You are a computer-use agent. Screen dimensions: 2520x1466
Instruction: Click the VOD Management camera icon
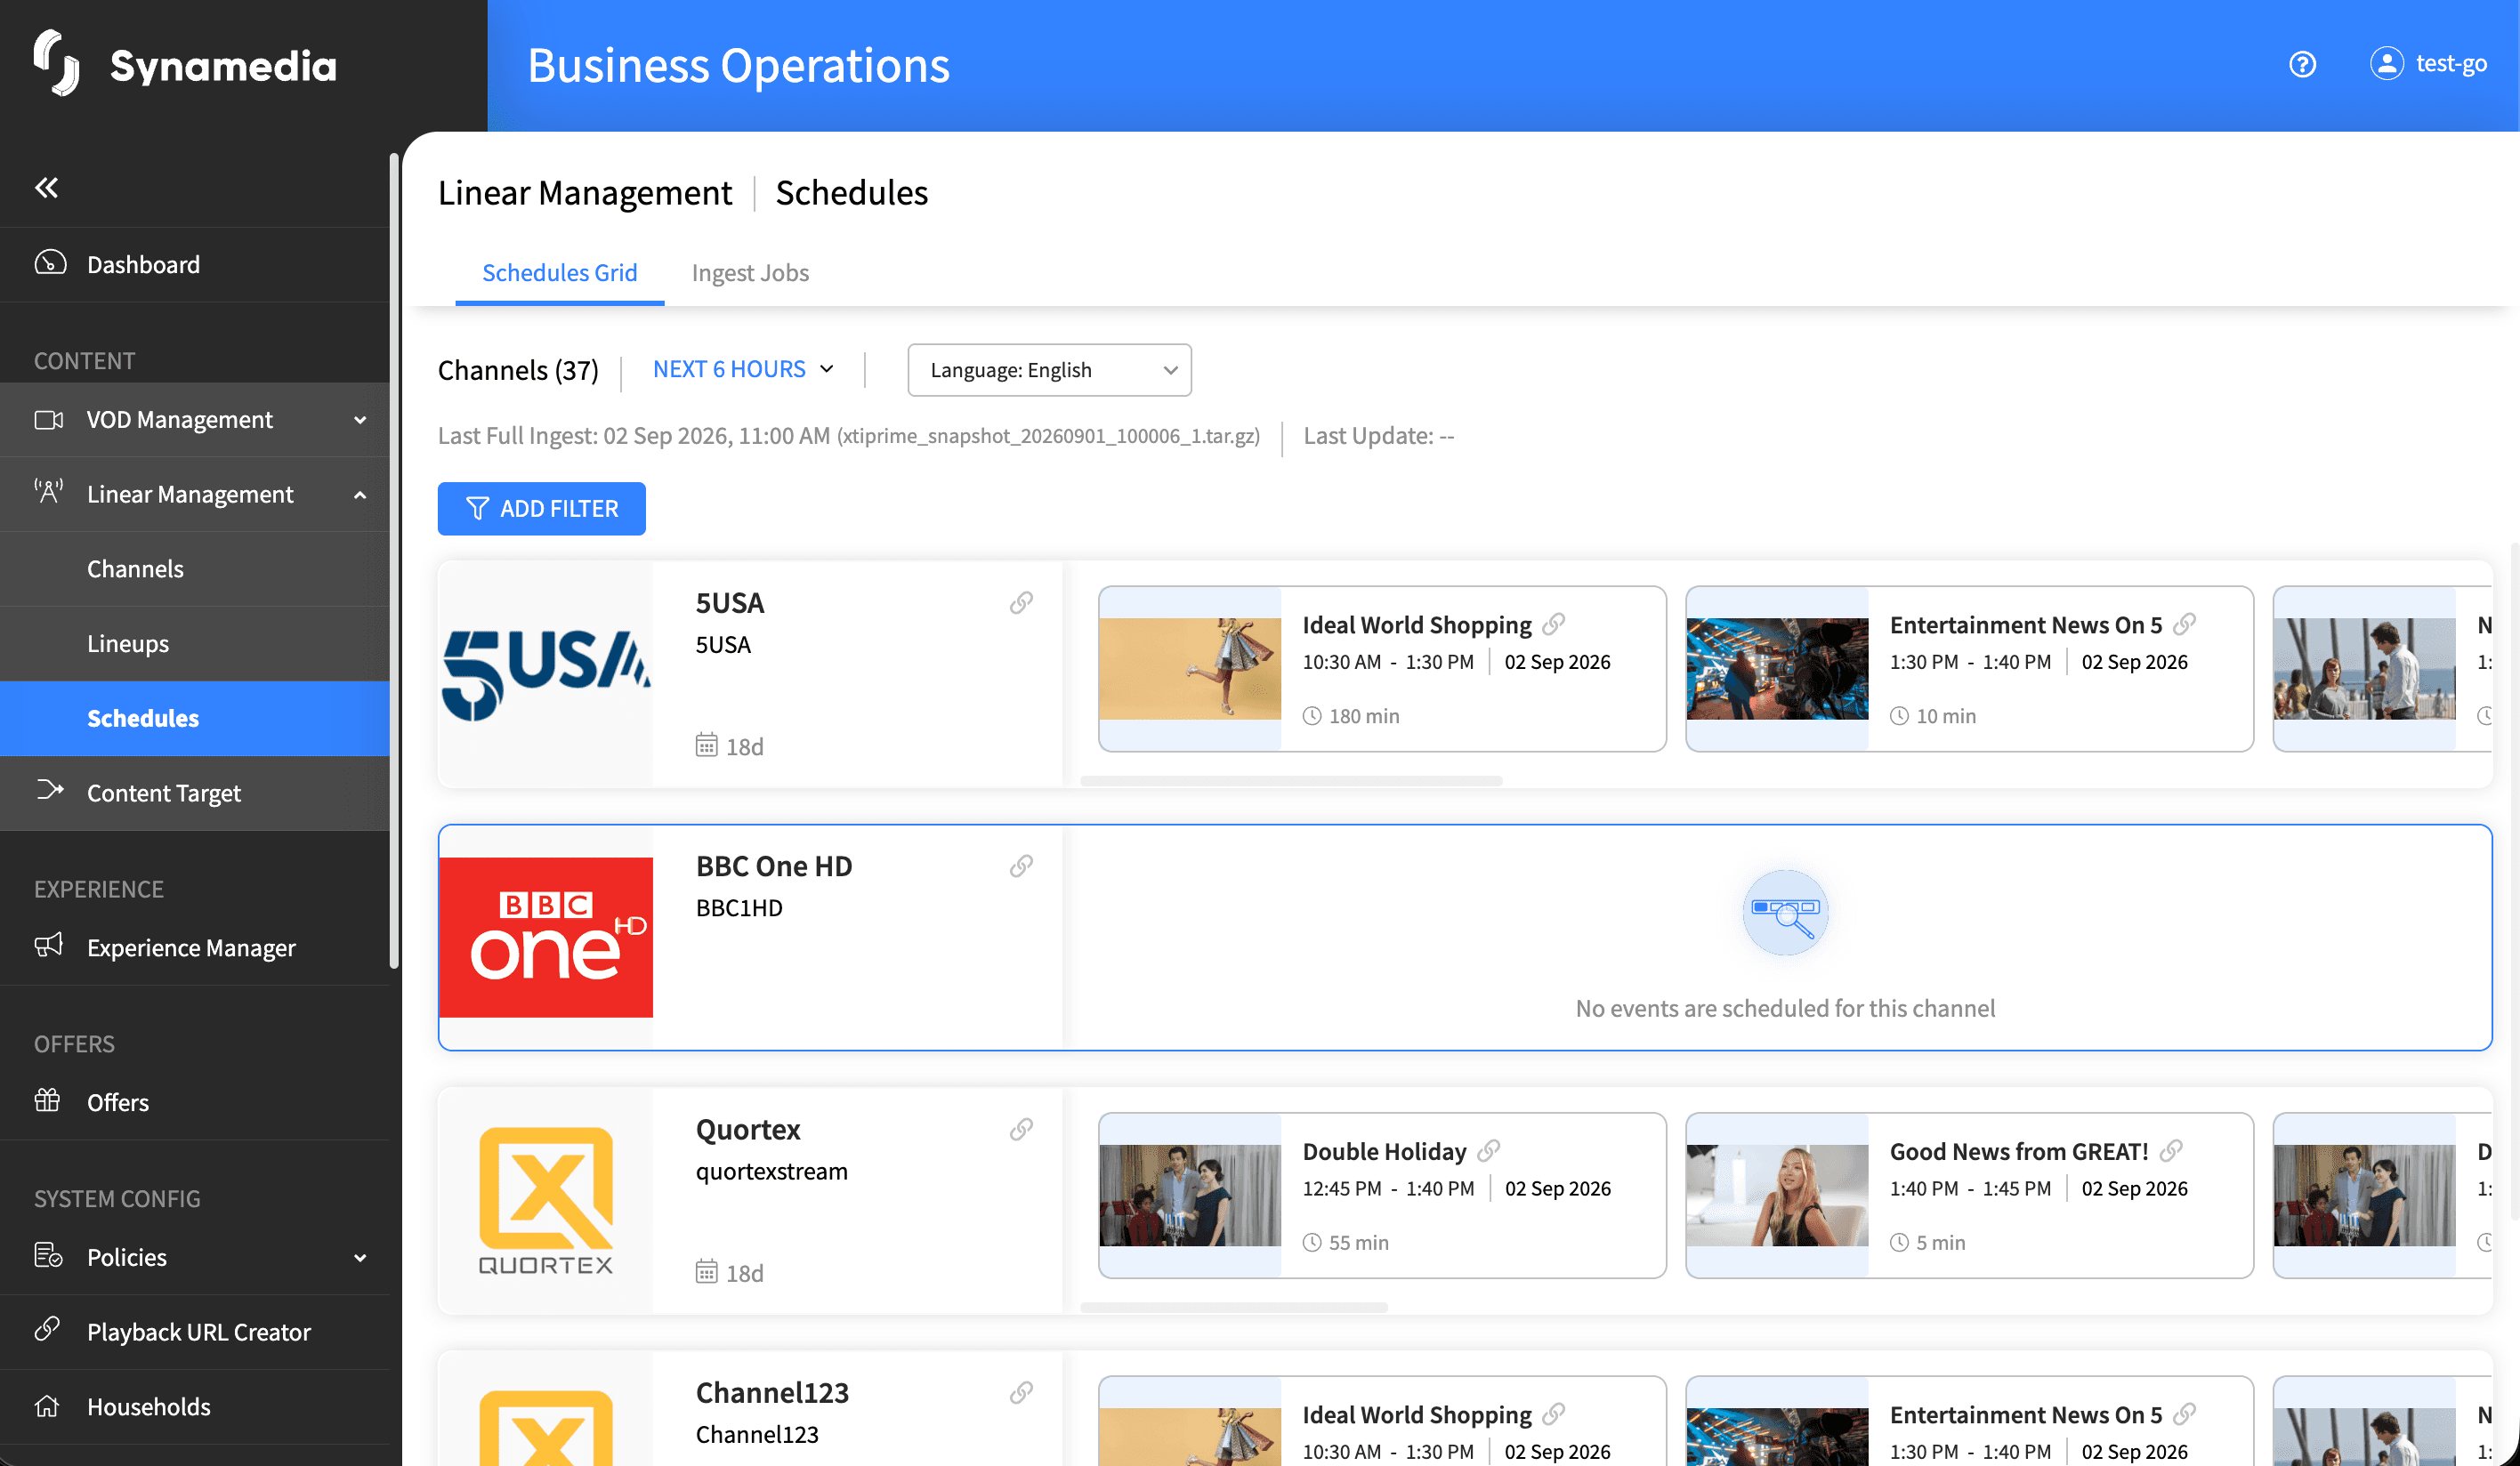(49, 419)
